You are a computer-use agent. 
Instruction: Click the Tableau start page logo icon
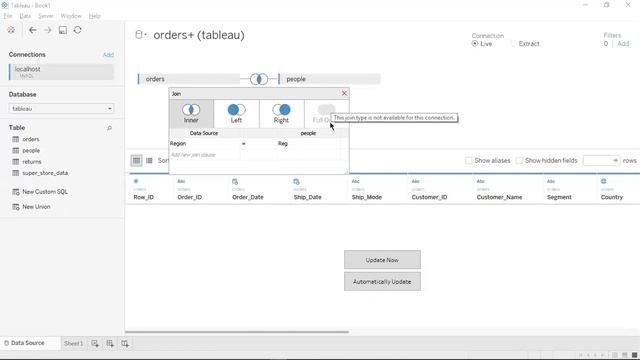[x=11, y=30]
